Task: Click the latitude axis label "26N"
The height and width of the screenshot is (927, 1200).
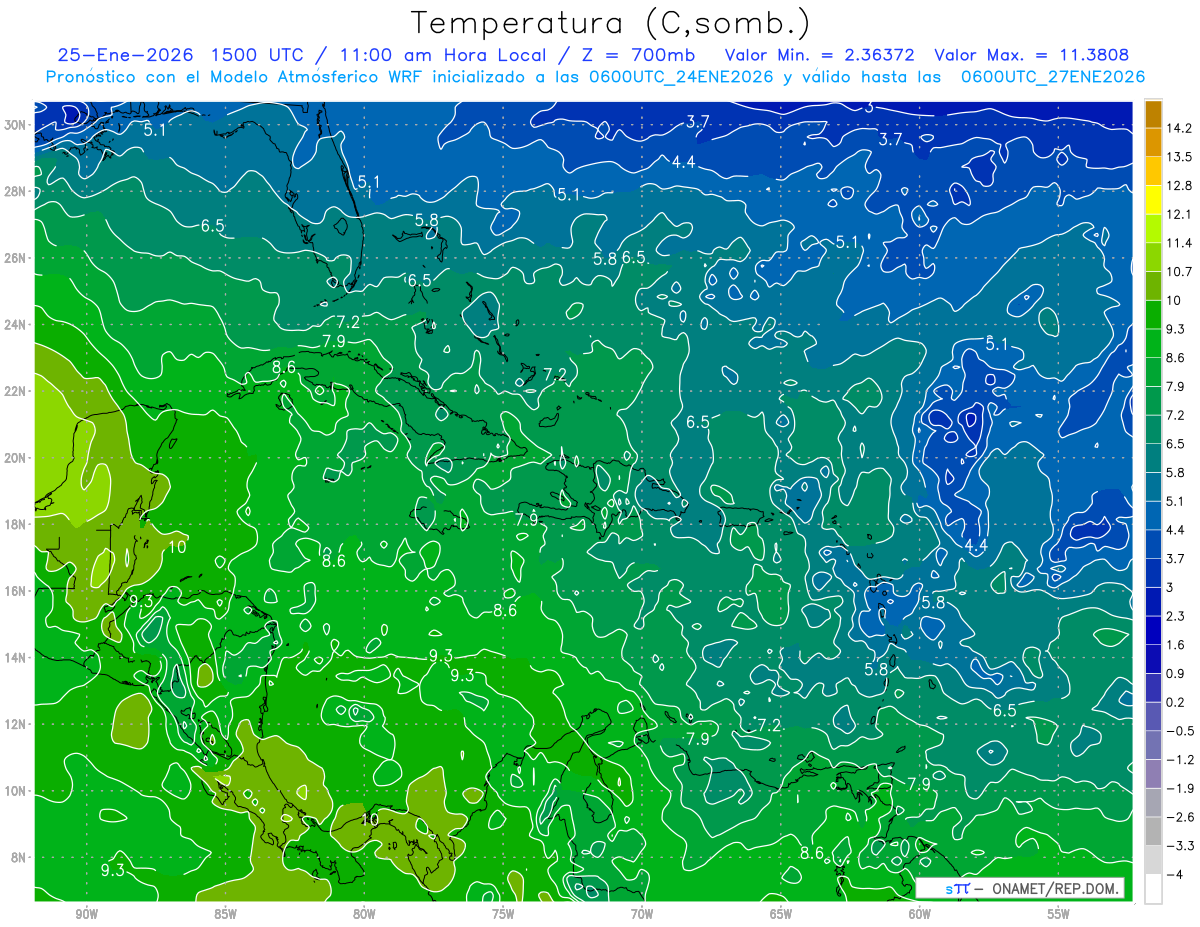Action: pyautogui.click(x=17, y=258)
